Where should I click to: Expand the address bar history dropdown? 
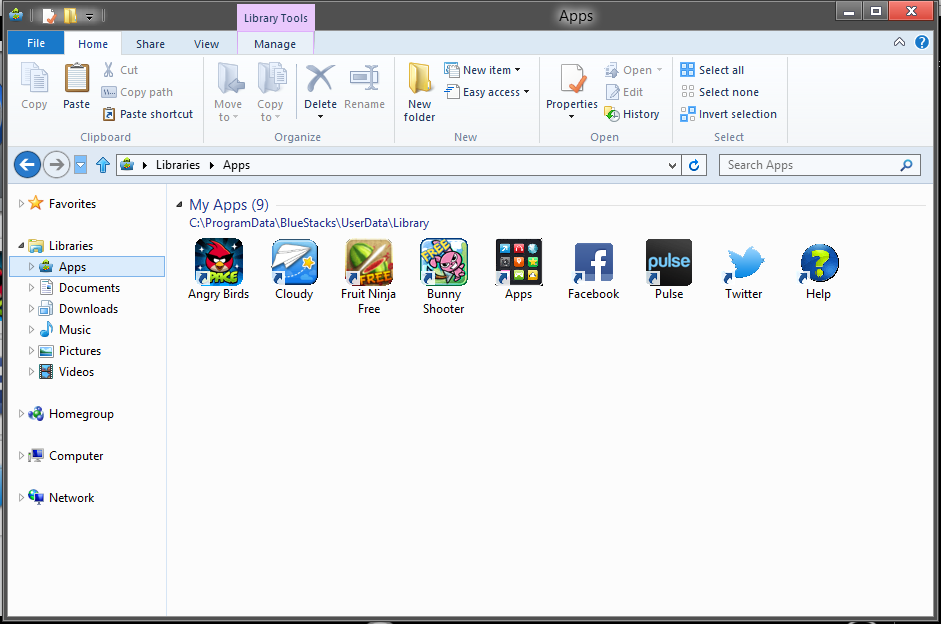673,165
